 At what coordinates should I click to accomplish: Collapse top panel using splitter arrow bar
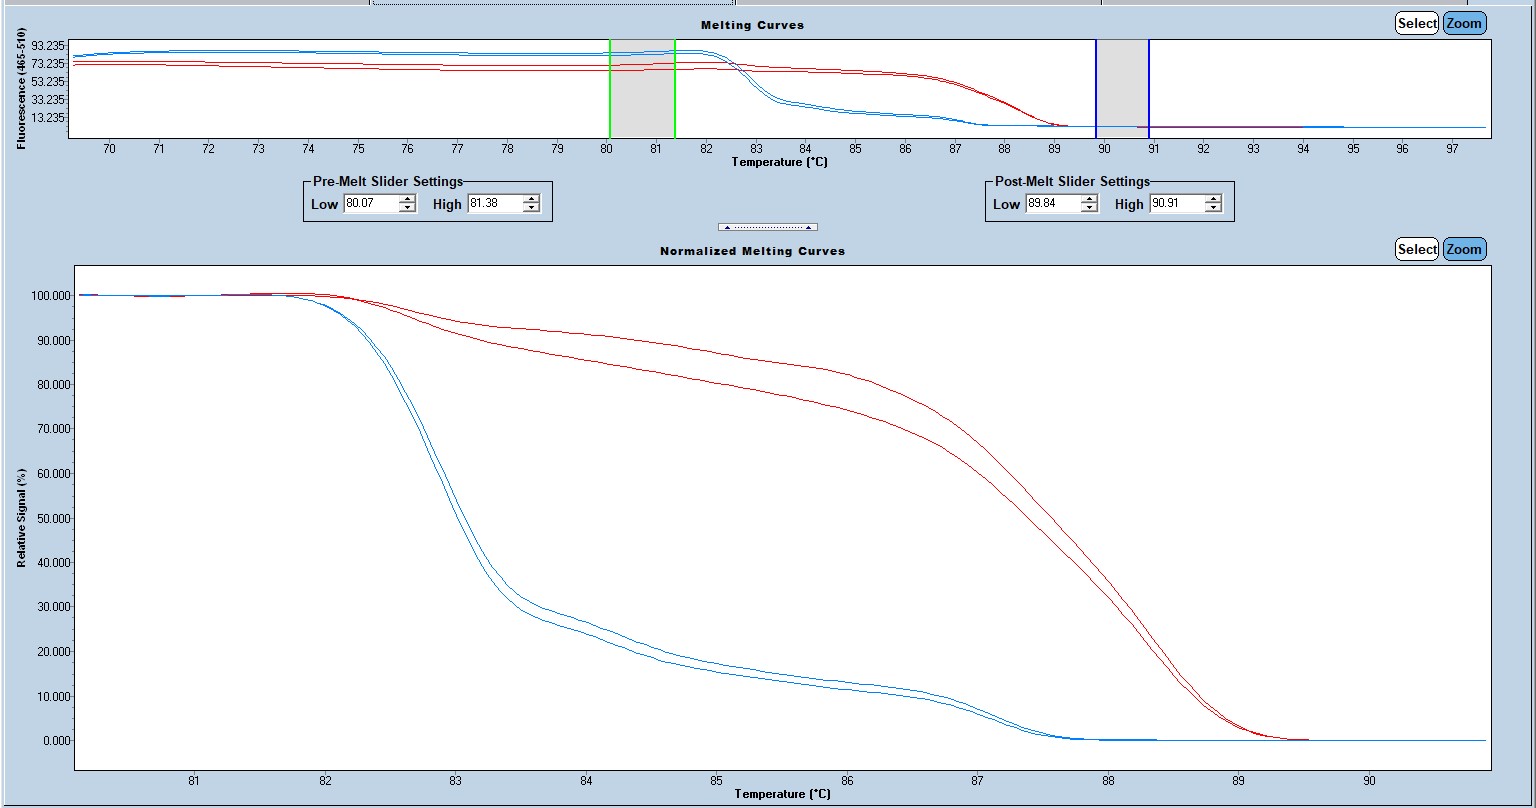[x=767, y=227]
